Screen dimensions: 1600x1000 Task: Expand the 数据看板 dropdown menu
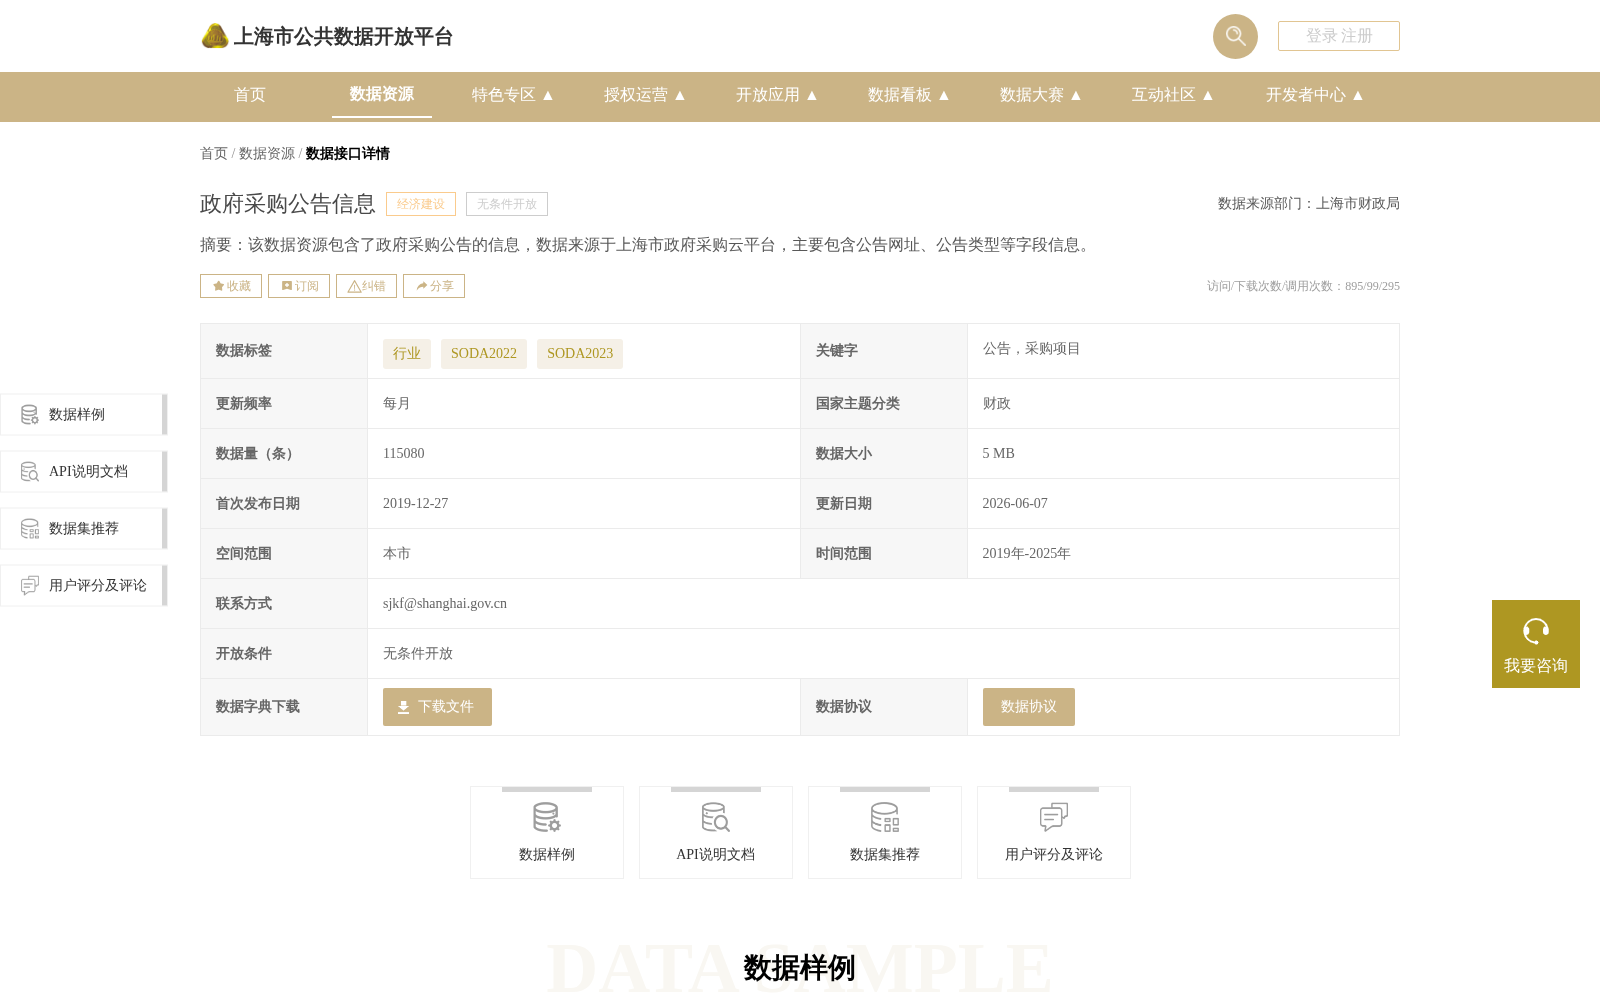(x=909, y=95)
